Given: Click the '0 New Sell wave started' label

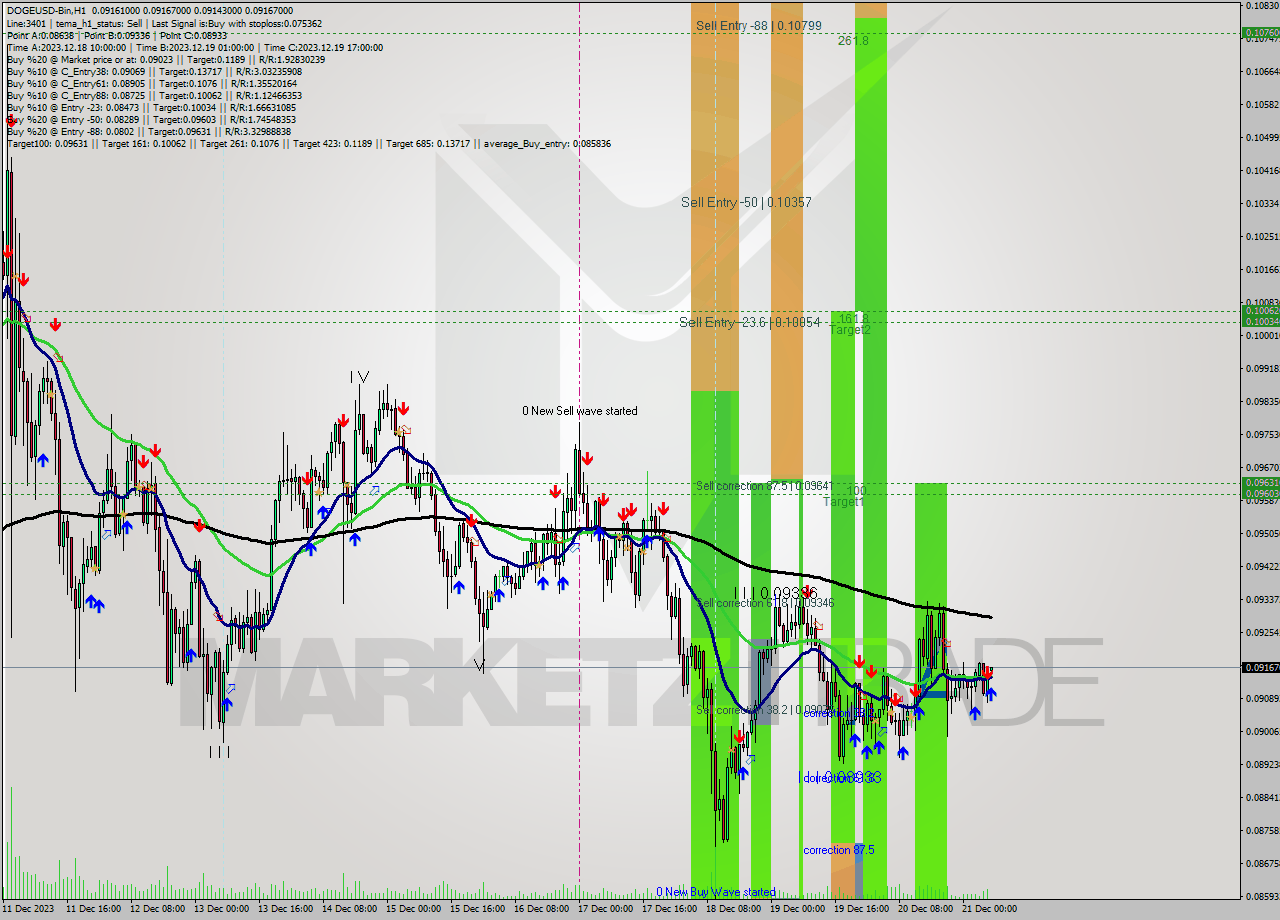Looking at the screenshot, I should pos(580,411).
